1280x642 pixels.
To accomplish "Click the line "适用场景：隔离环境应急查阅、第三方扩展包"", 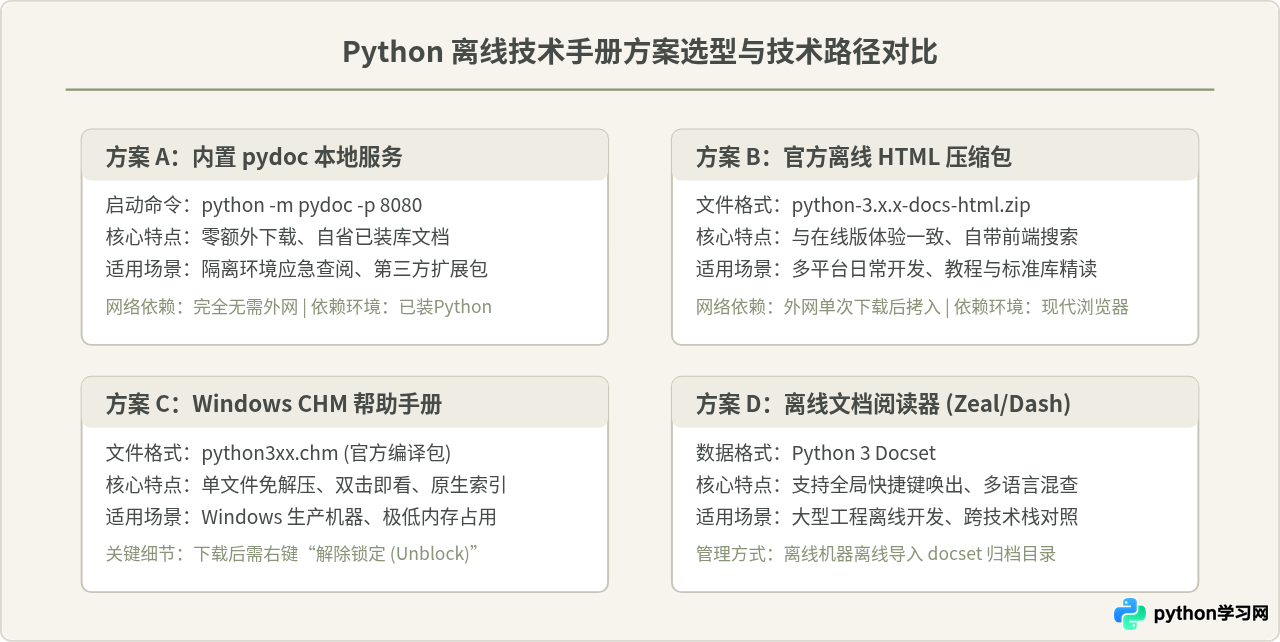I will tap(297, 269).
